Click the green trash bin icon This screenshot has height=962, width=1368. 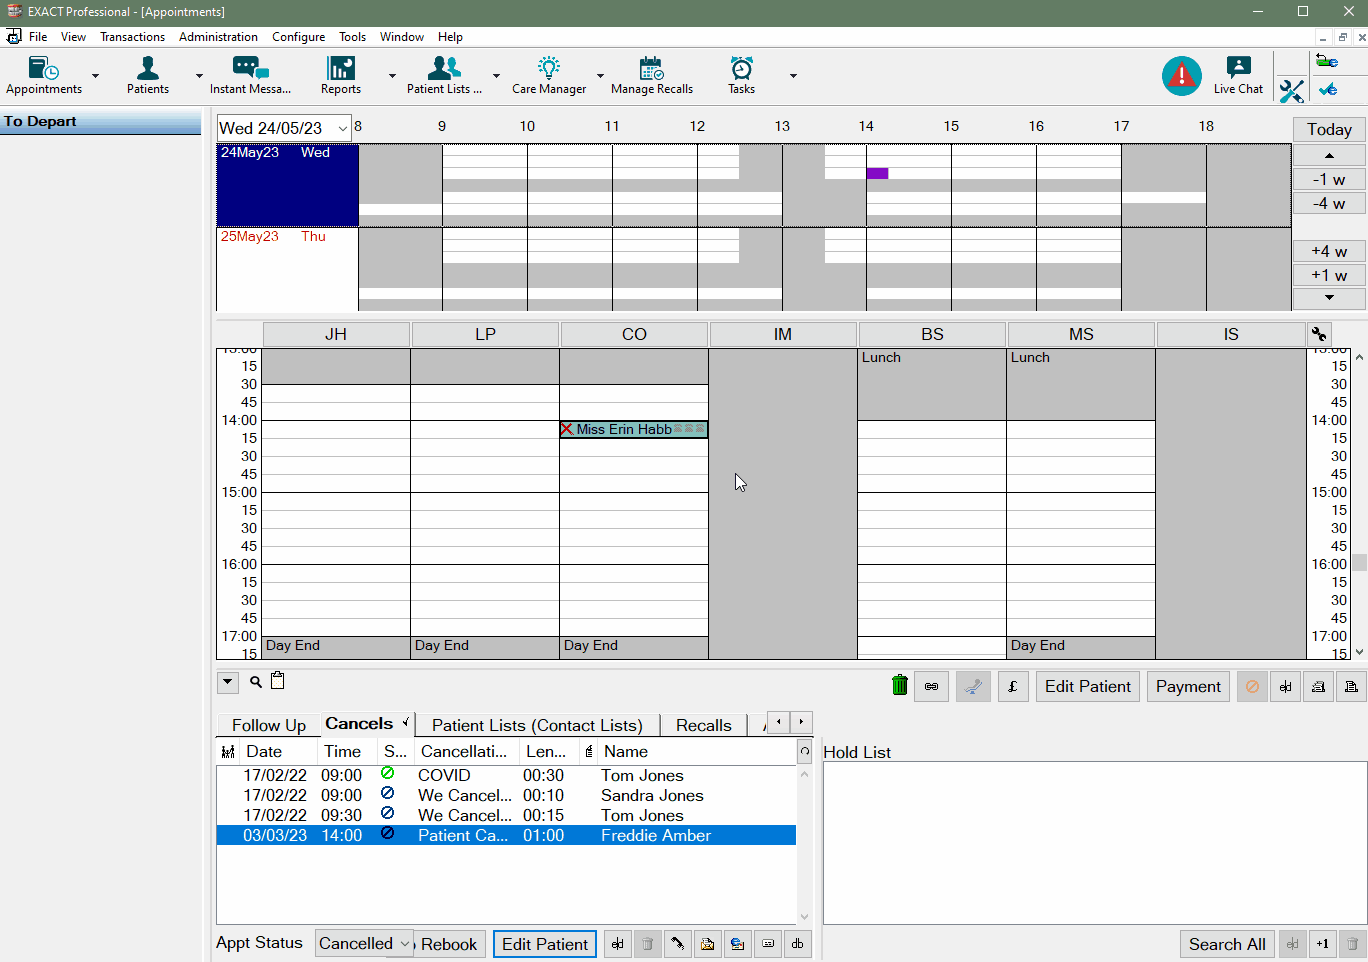coord(899,686)
